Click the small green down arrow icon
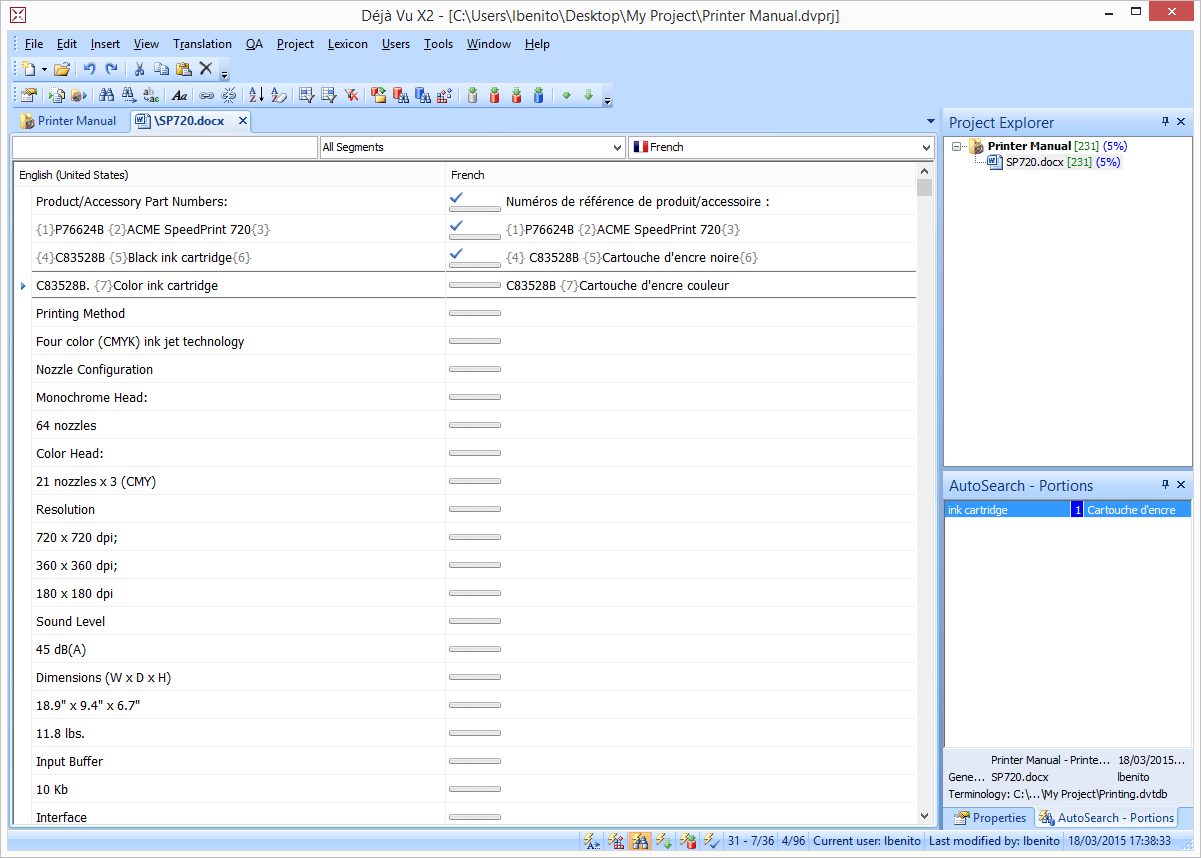Viewport: 1201px width, 858px height. [x=566, y=95]
